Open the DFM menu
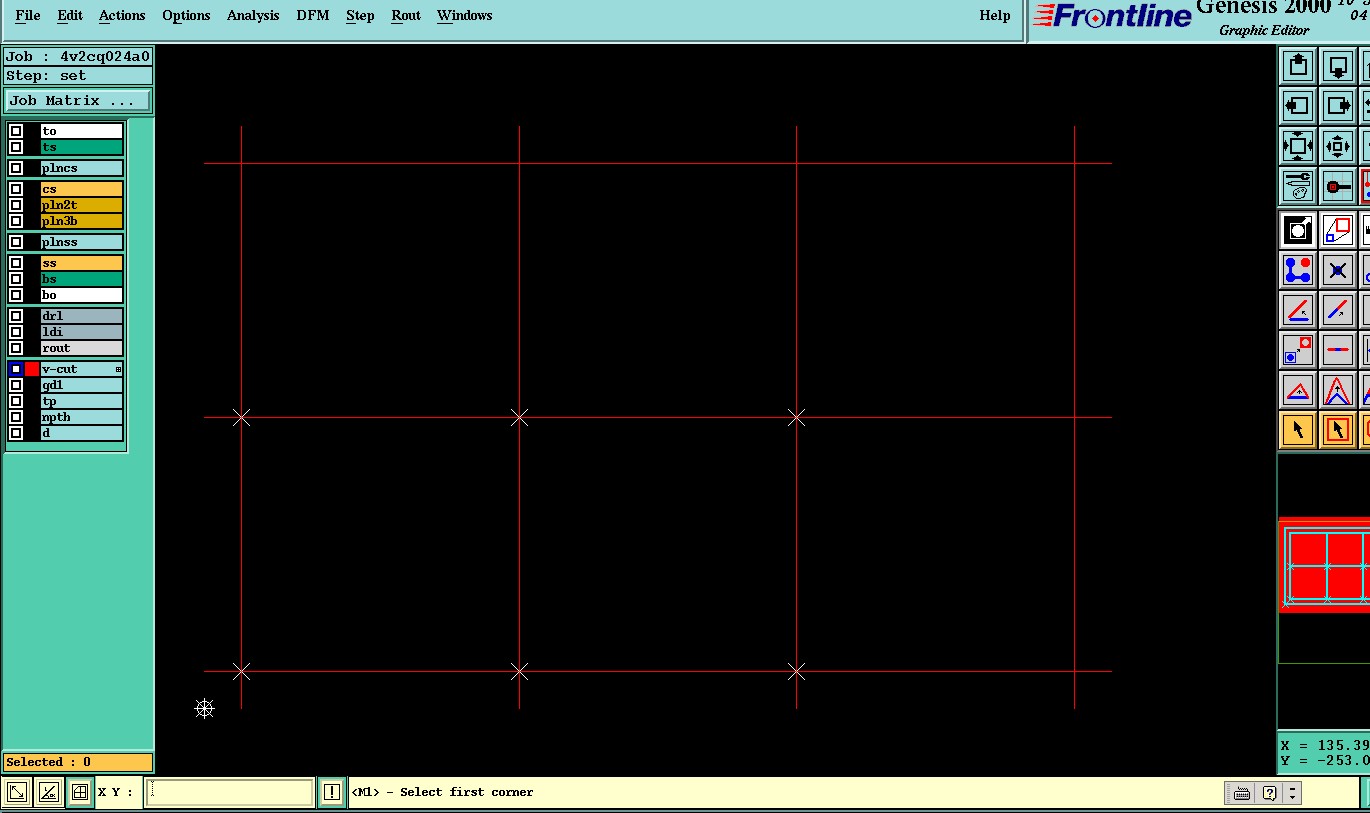Viewport: 1370px width, 813px height. coord(313,15)
